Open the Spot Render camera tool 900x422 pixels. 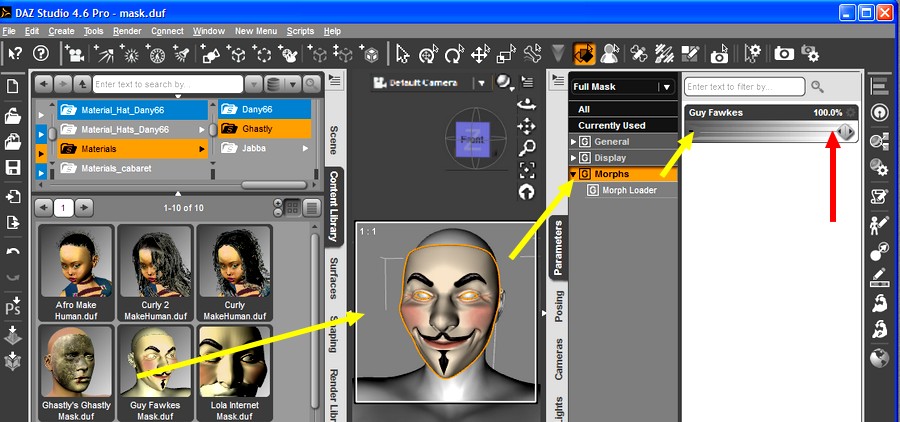(719, 54)
